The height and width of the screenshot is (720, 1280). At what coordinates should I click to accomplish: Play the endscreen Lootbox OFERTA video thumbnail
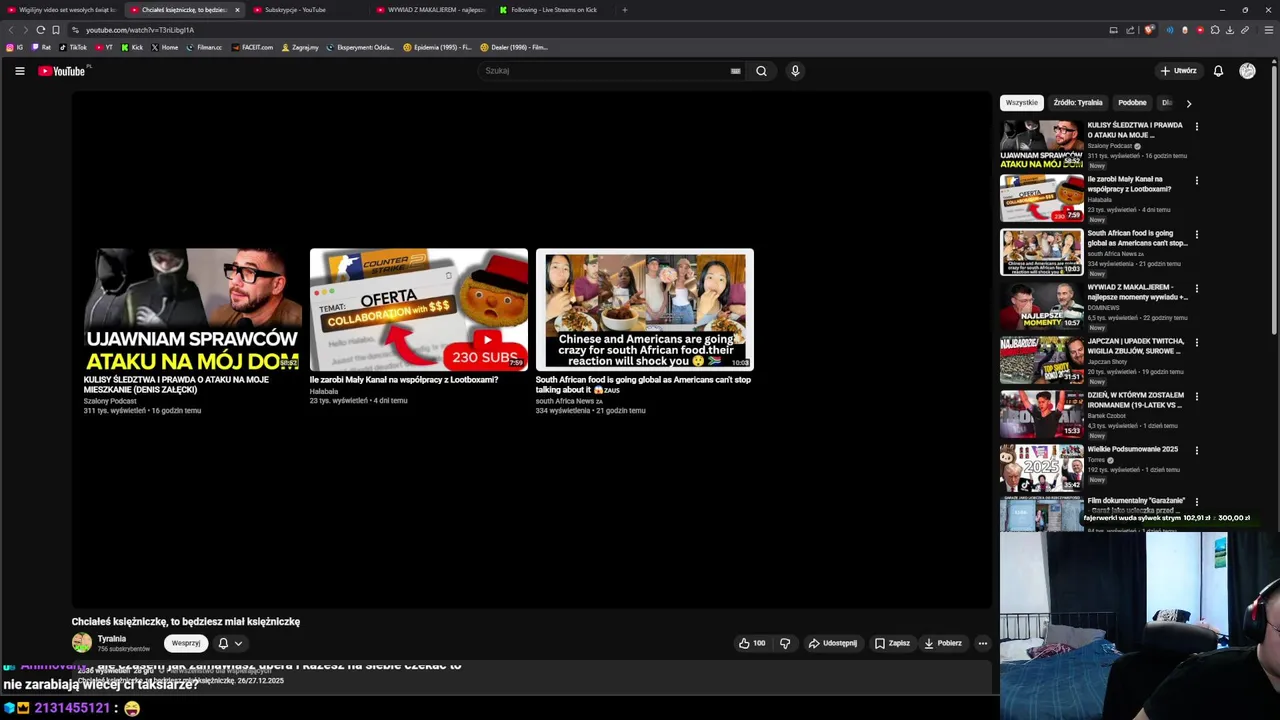pyautogui.click(x=419, y=310)
